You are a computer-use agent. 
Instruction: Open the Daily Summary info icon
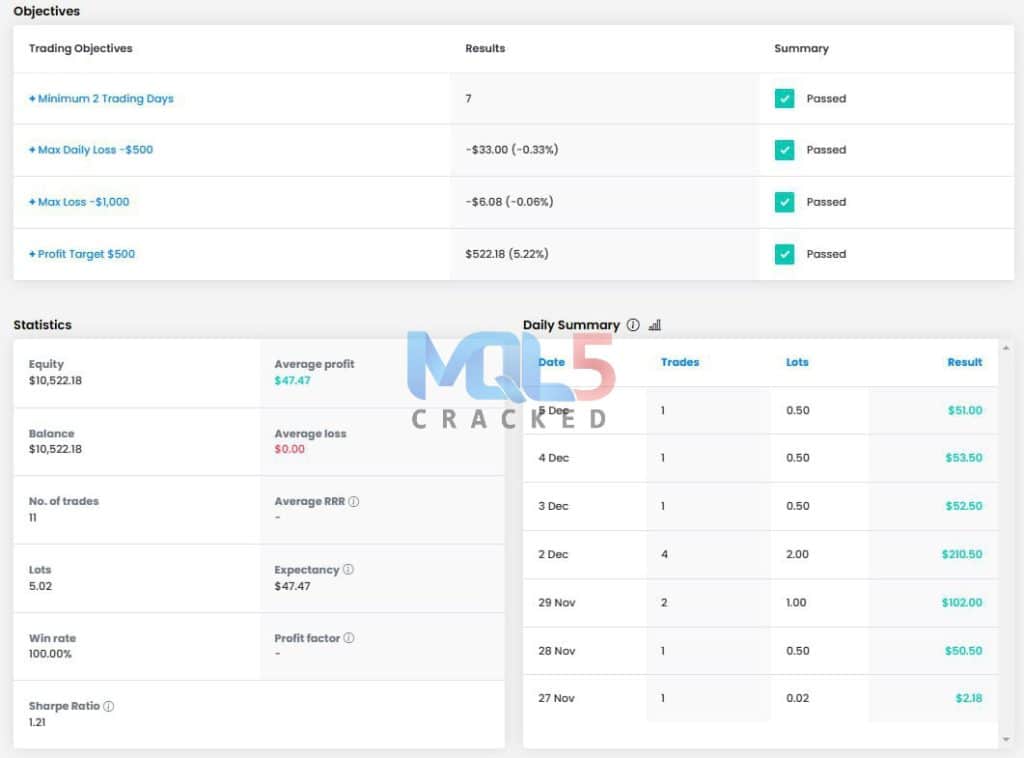pyautogui.click(x=633, y=324)
